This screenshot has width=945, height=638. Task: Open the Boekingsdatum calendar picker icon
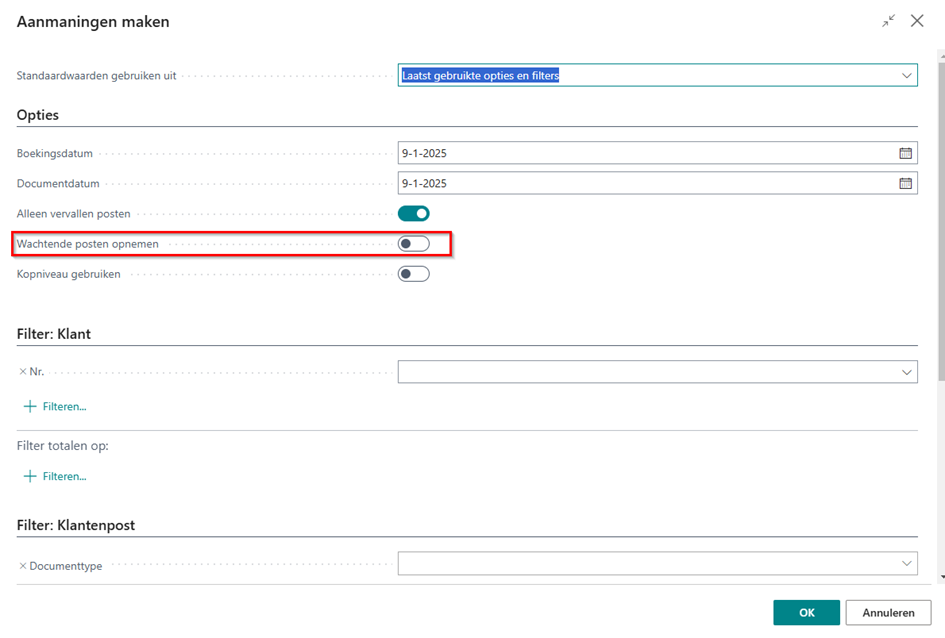(x=905, y=153)
